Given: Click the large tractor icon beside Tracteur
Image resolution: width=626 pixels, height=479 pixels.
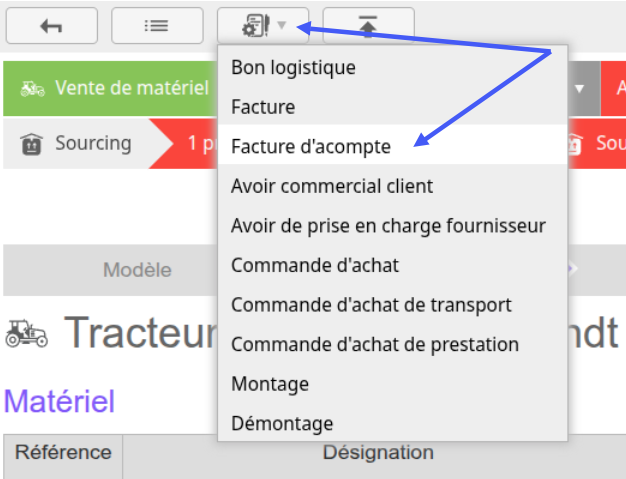Looking at the screenshot, I should coord(27,333).
